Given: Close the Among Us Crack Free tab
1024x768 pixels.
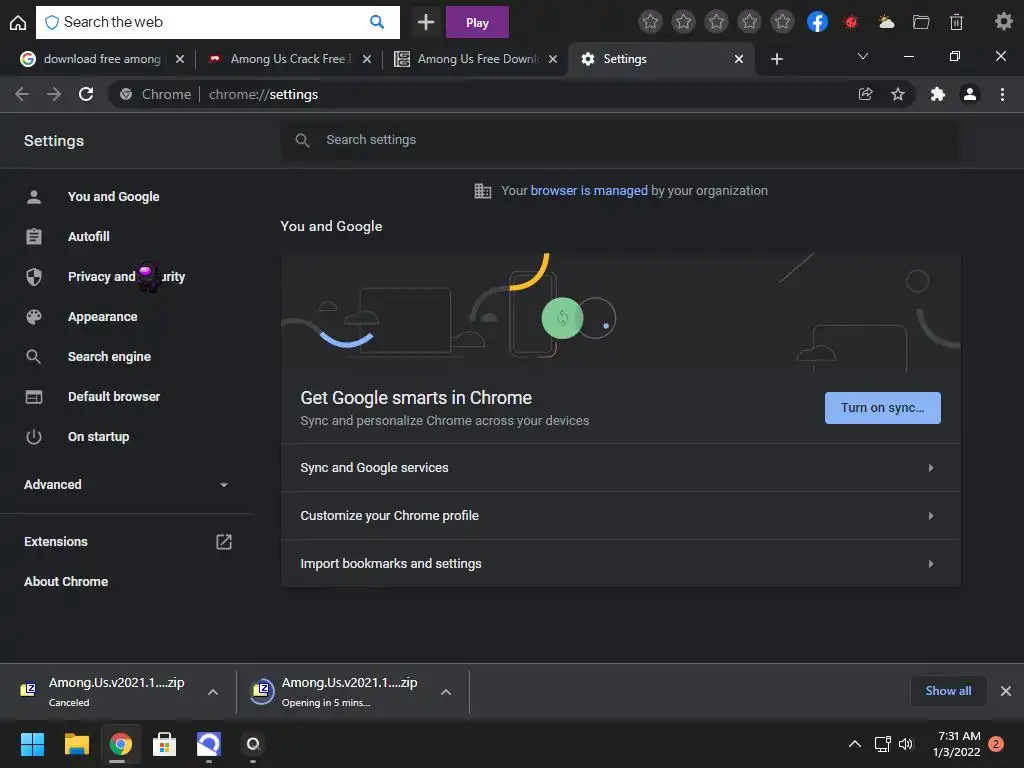Looking at the screenshot, I should click(367, 59).
